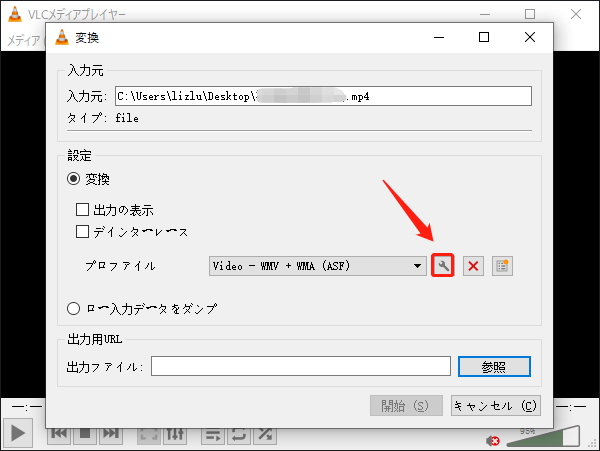The width and height of the screenshot is (600, 451).
Task: Toggle fullscreen icon in VLC controls
Action: coord(149,435)
